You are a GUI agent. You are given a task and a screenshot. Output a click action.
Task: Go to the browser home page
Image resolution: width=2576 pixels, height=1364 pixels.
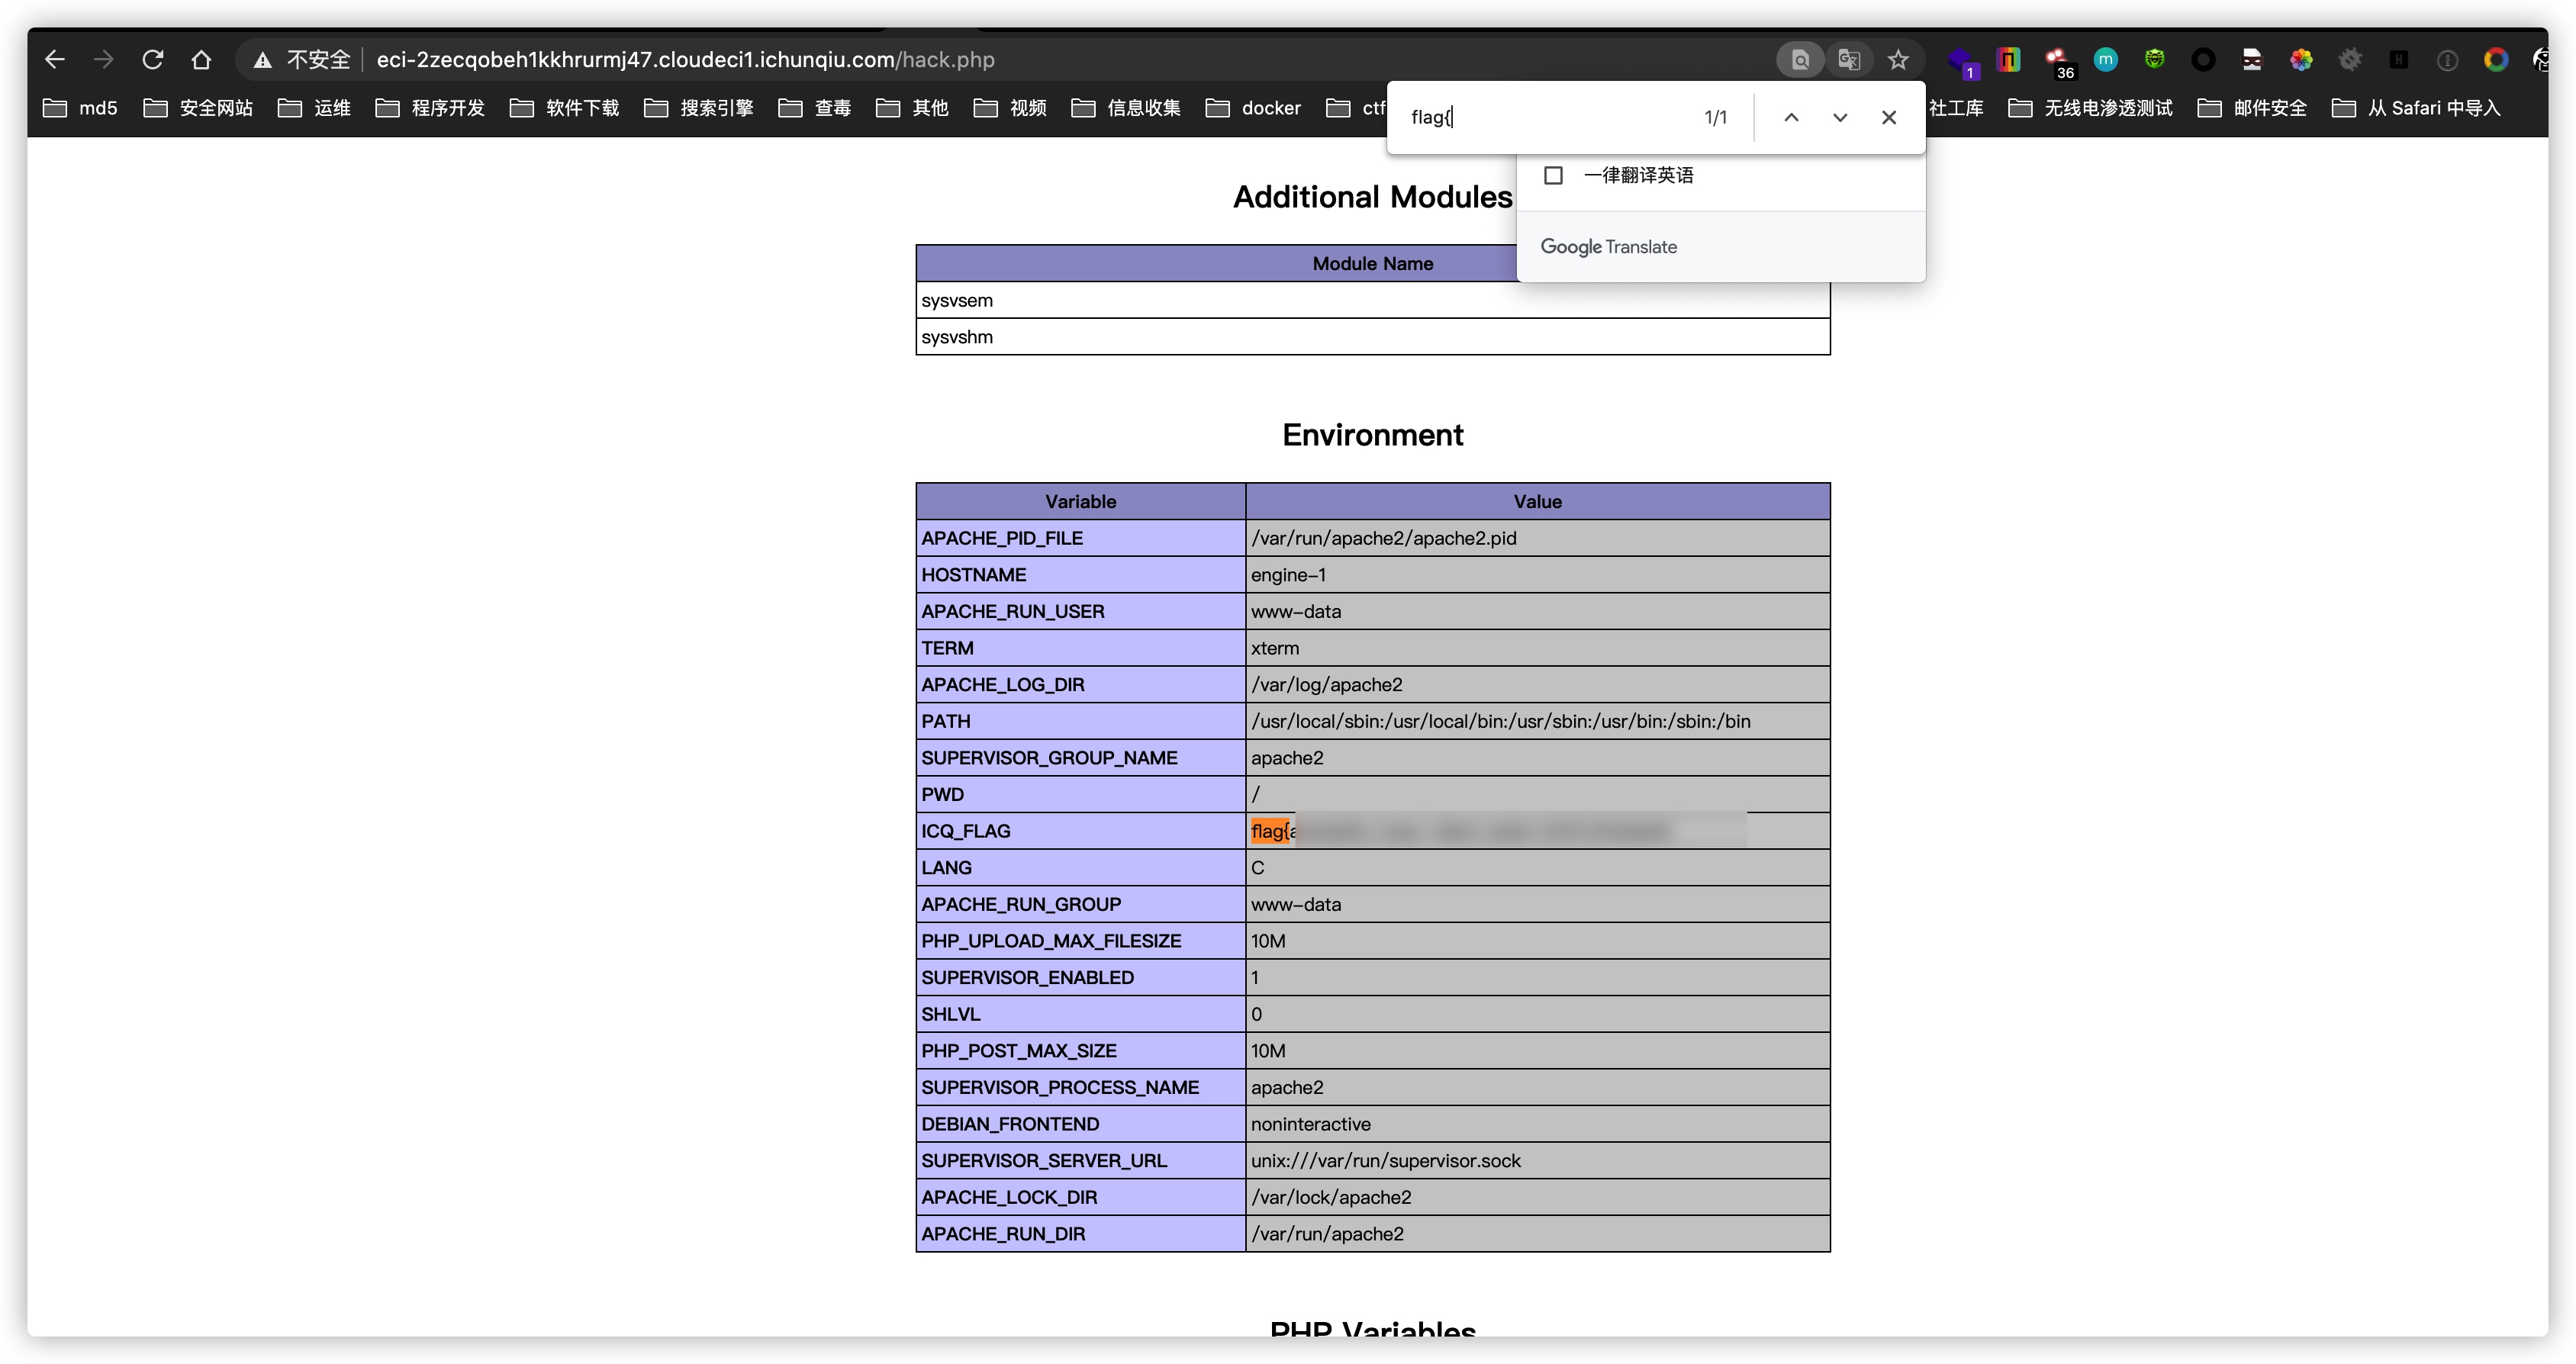201,60
